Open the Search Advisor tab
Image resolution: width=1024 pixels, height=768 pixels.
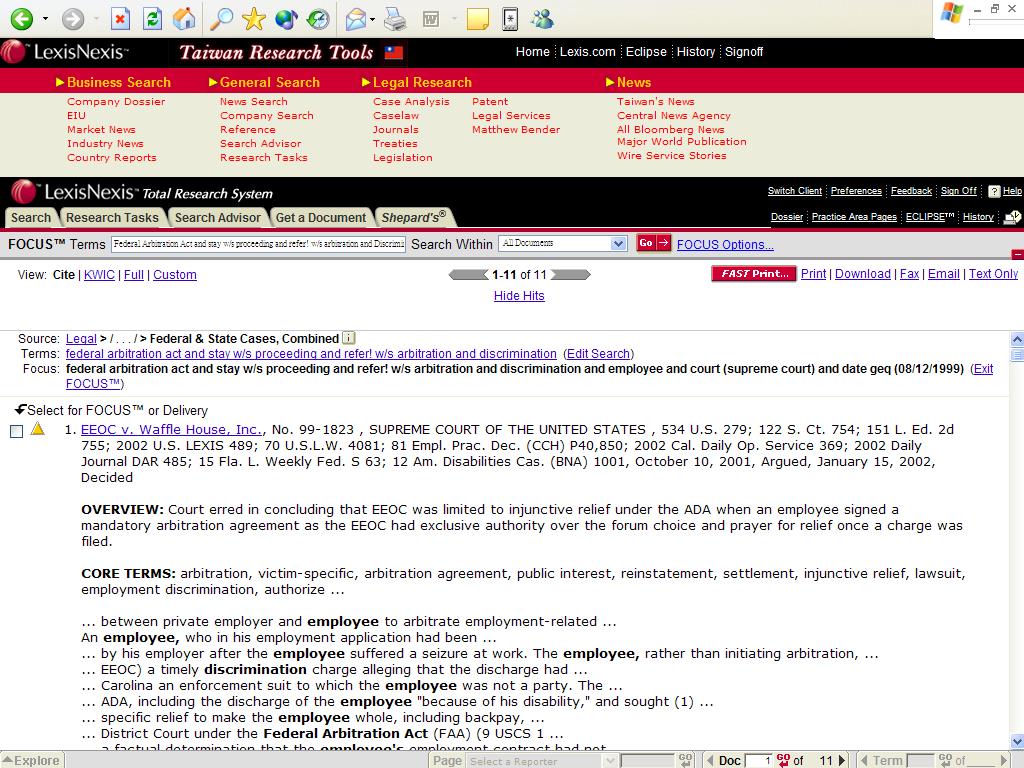pyautogui.click(x=217, y=217)
